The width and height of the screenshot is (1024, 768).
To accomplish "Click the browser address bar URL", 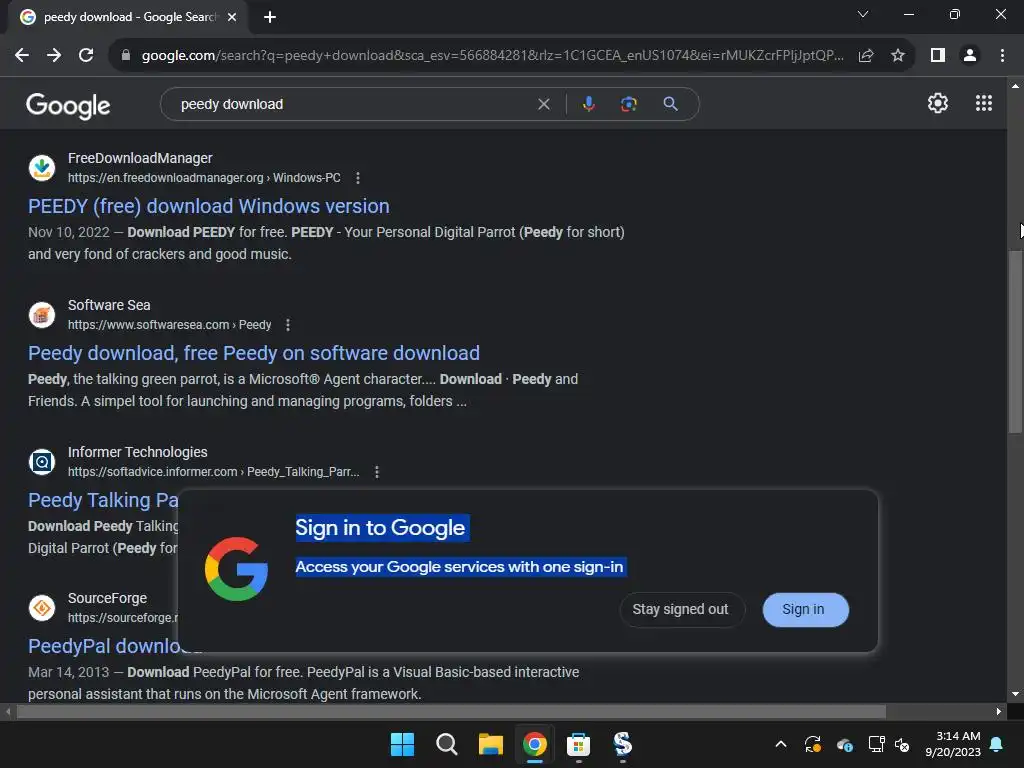I will point(492,56).
